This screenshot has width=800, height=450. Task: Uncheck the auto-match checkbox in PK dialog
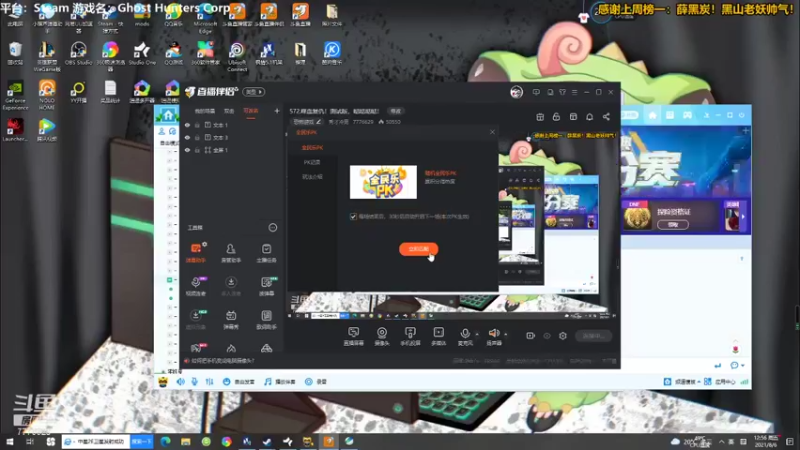[x=353, y=216]
